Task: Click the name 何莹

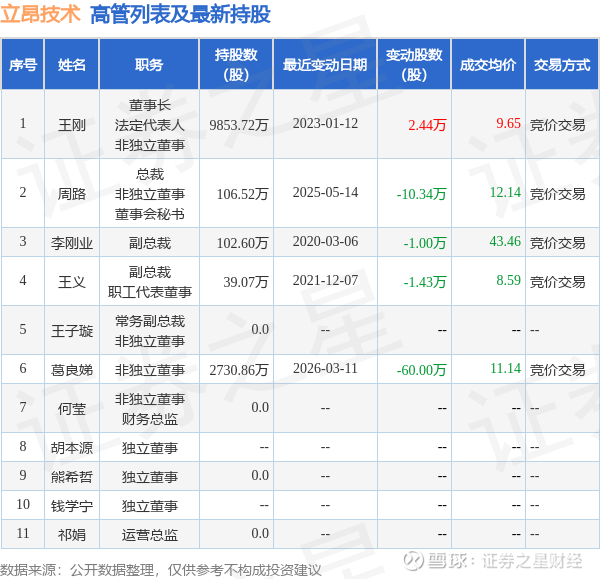Action: pos(72,409)
